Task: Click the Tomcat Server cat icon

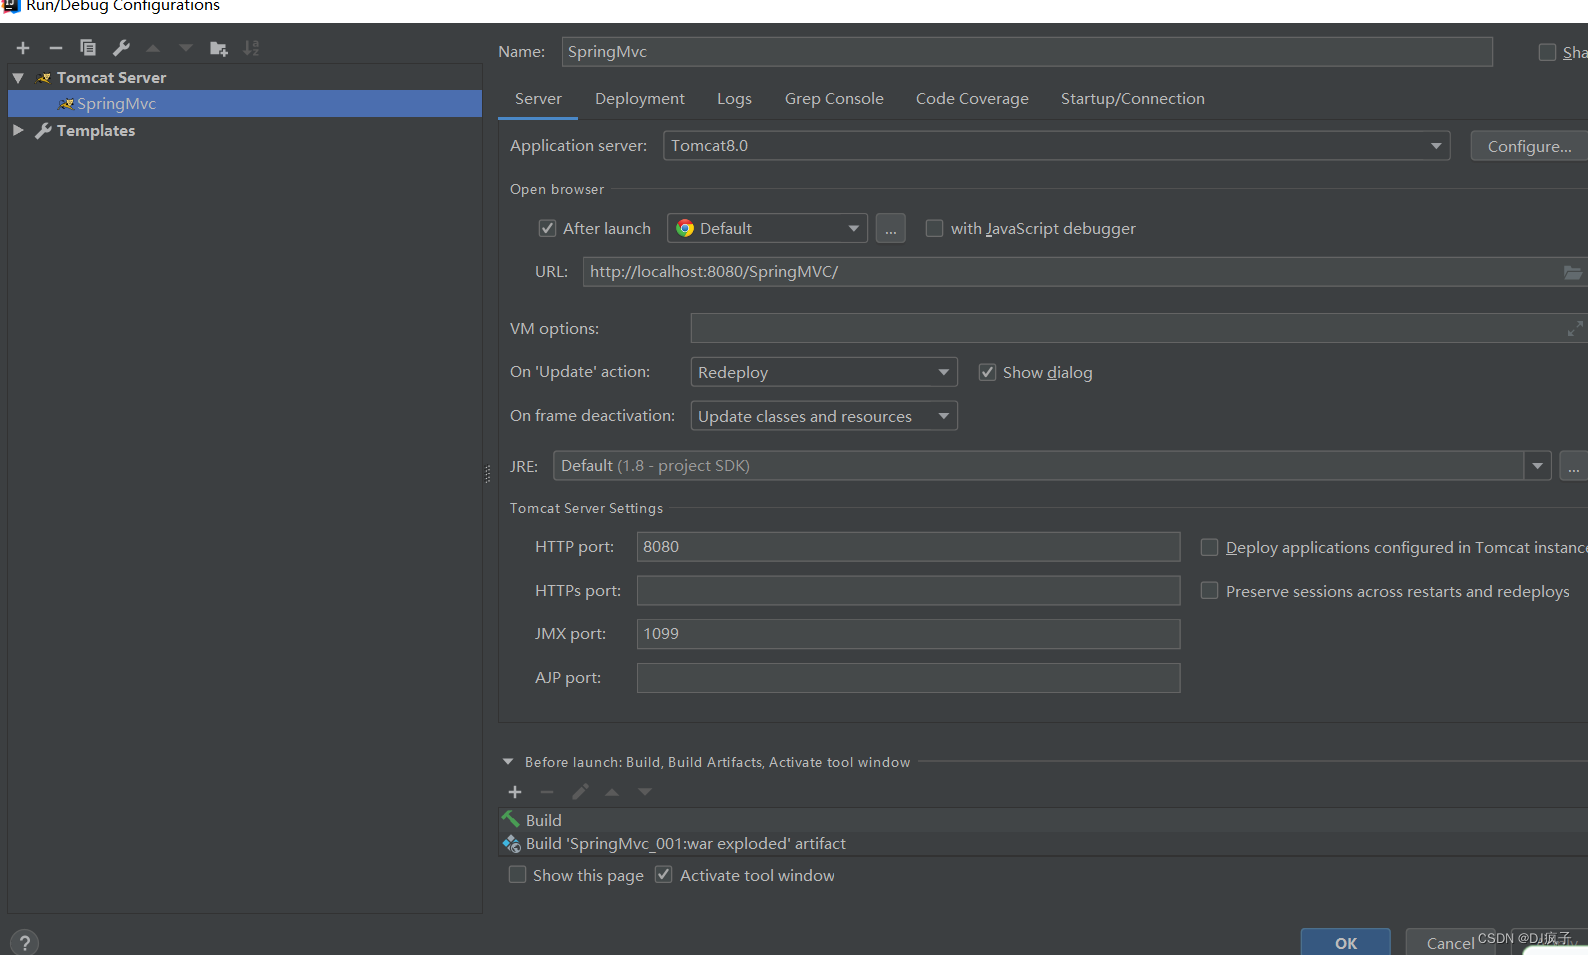Action: (44, 77)
